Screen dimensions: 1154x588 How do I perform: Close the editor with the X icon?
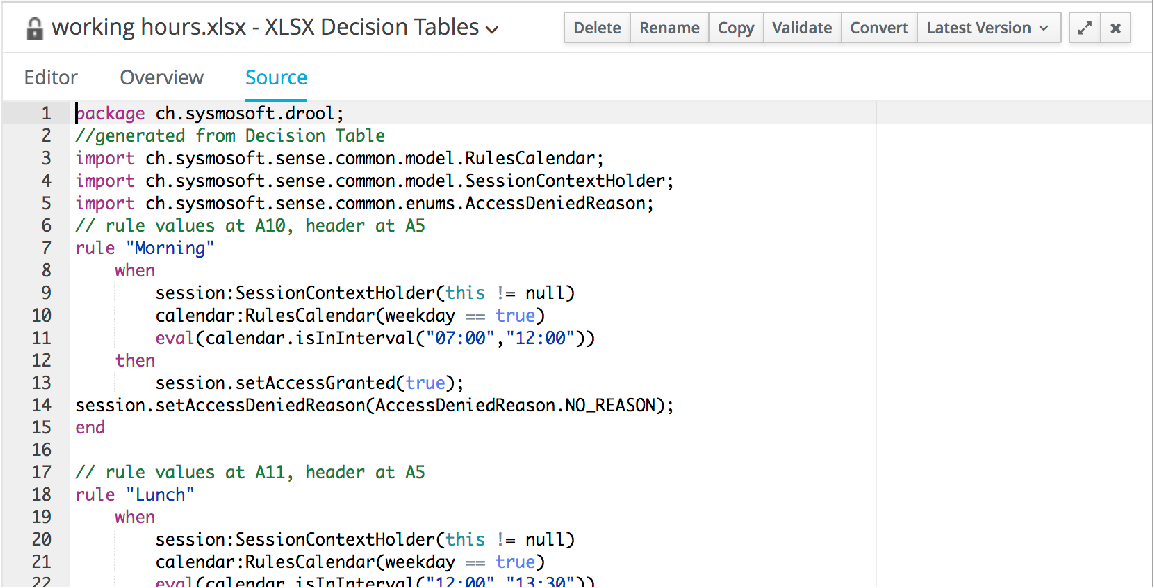1115,28
